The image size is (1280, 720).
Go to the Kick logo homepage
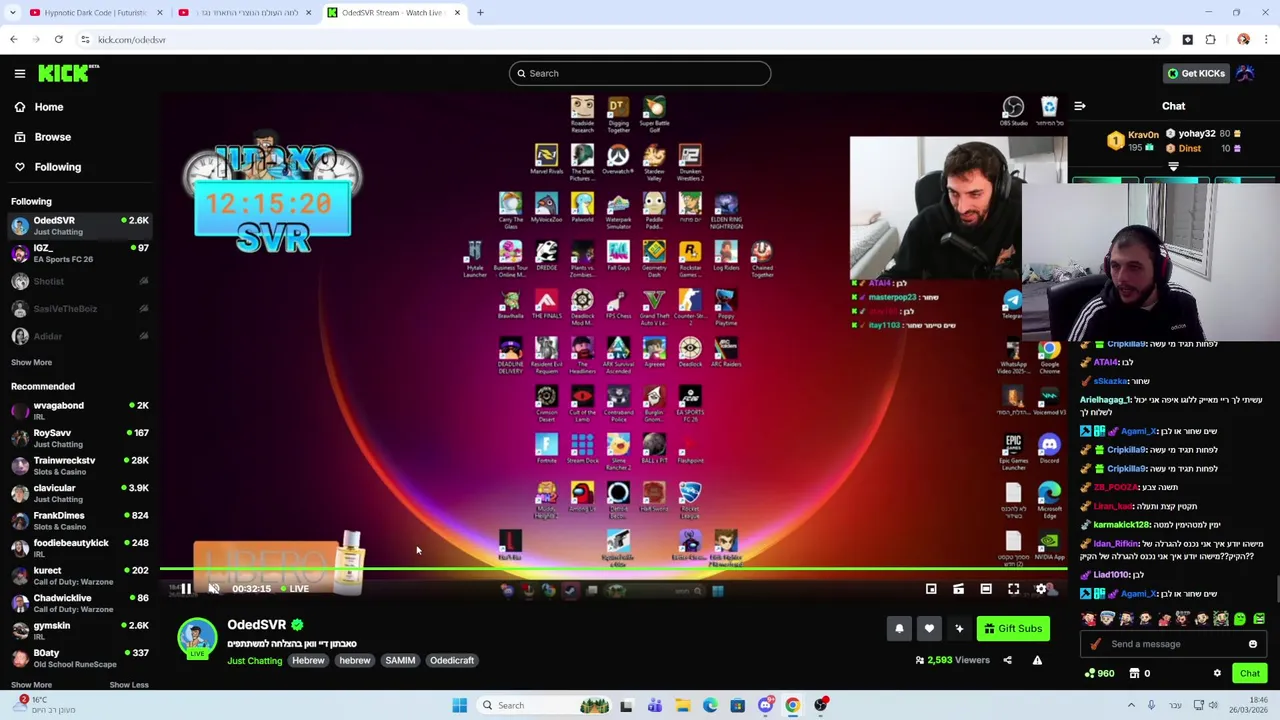68,73
